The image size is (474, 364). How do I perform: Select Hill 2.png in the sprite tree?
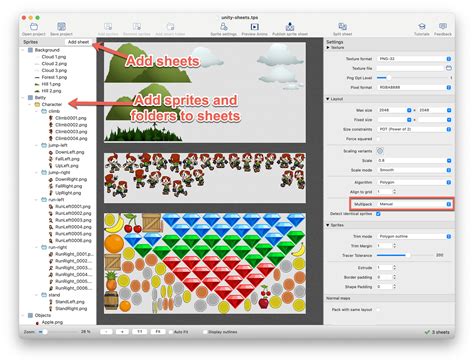tap(51, 91)
